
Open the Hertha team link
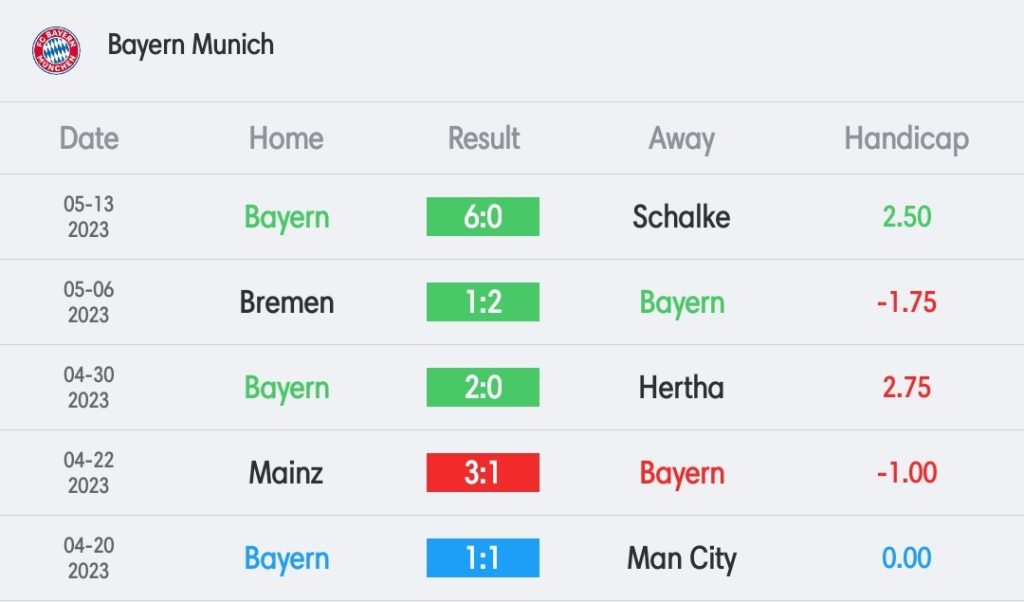pyautogui.click(x=681, y=387)
